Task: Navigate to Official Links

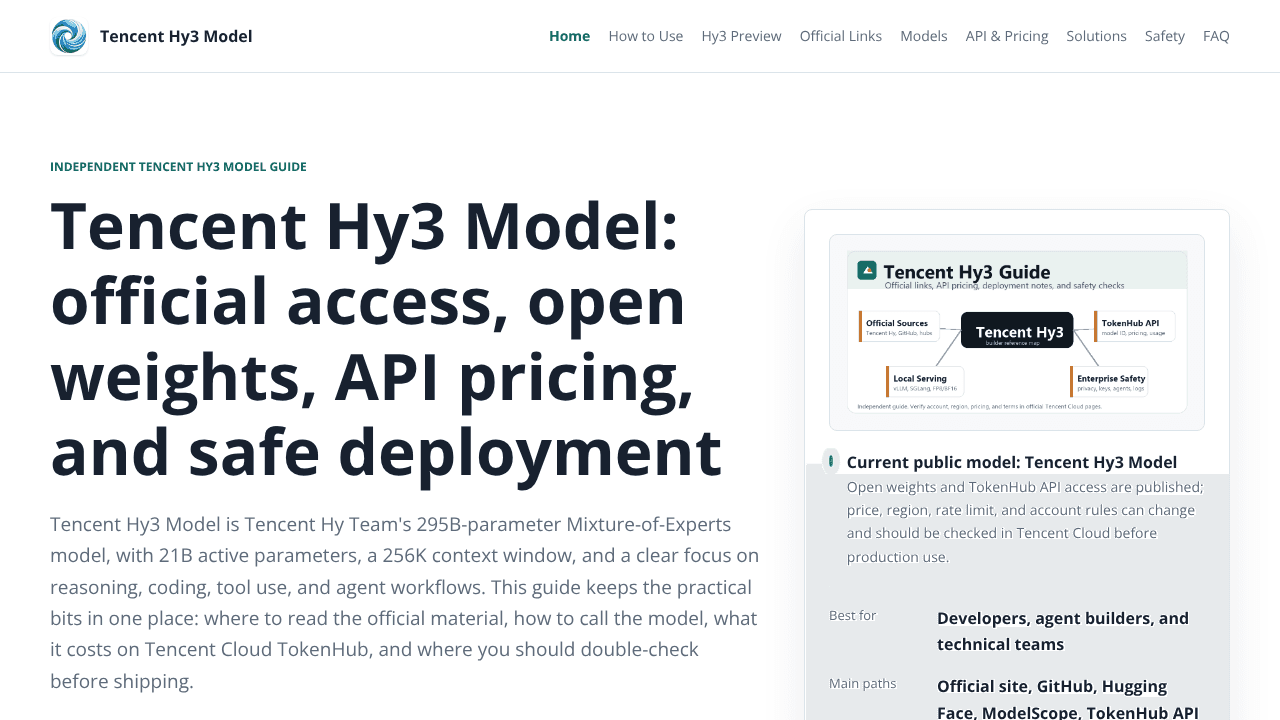Action: 840,36
